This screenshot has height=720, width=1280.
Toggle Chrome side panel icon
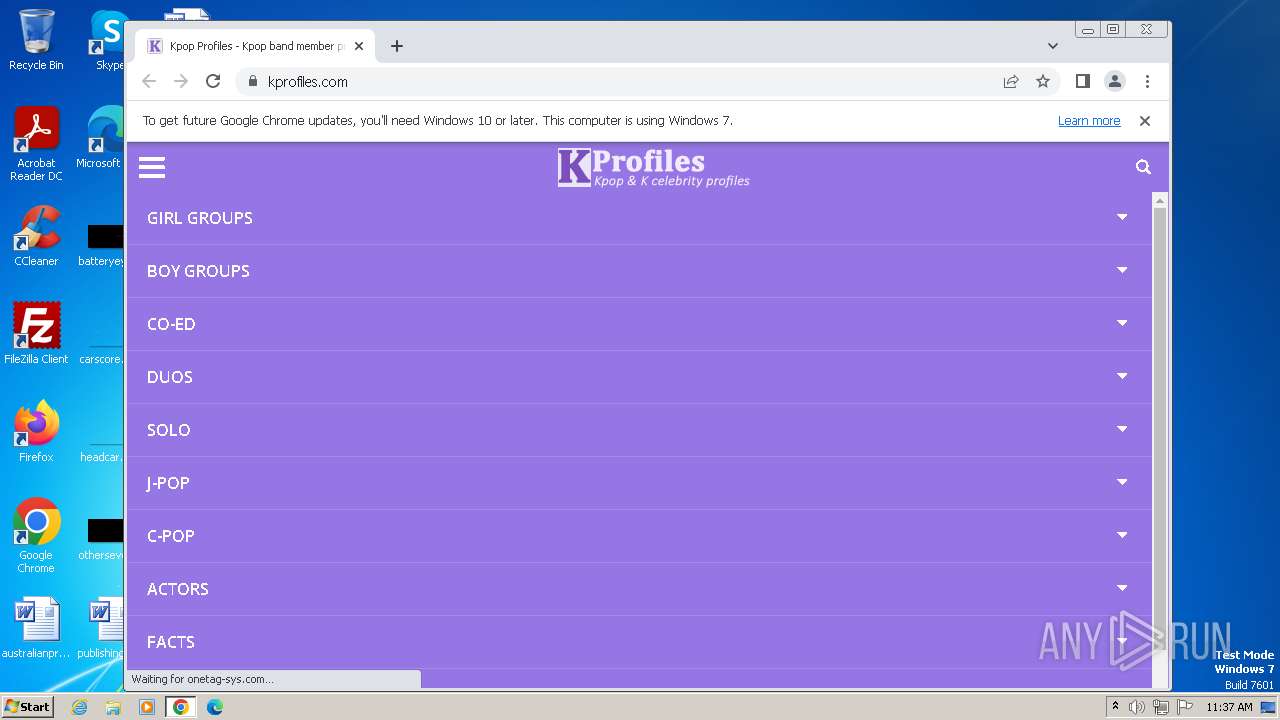pos(1082,82)
